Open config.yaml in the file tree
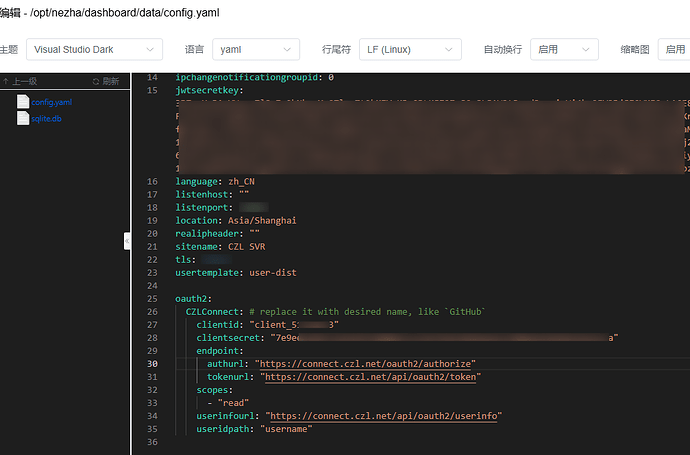 coord(51,102)
